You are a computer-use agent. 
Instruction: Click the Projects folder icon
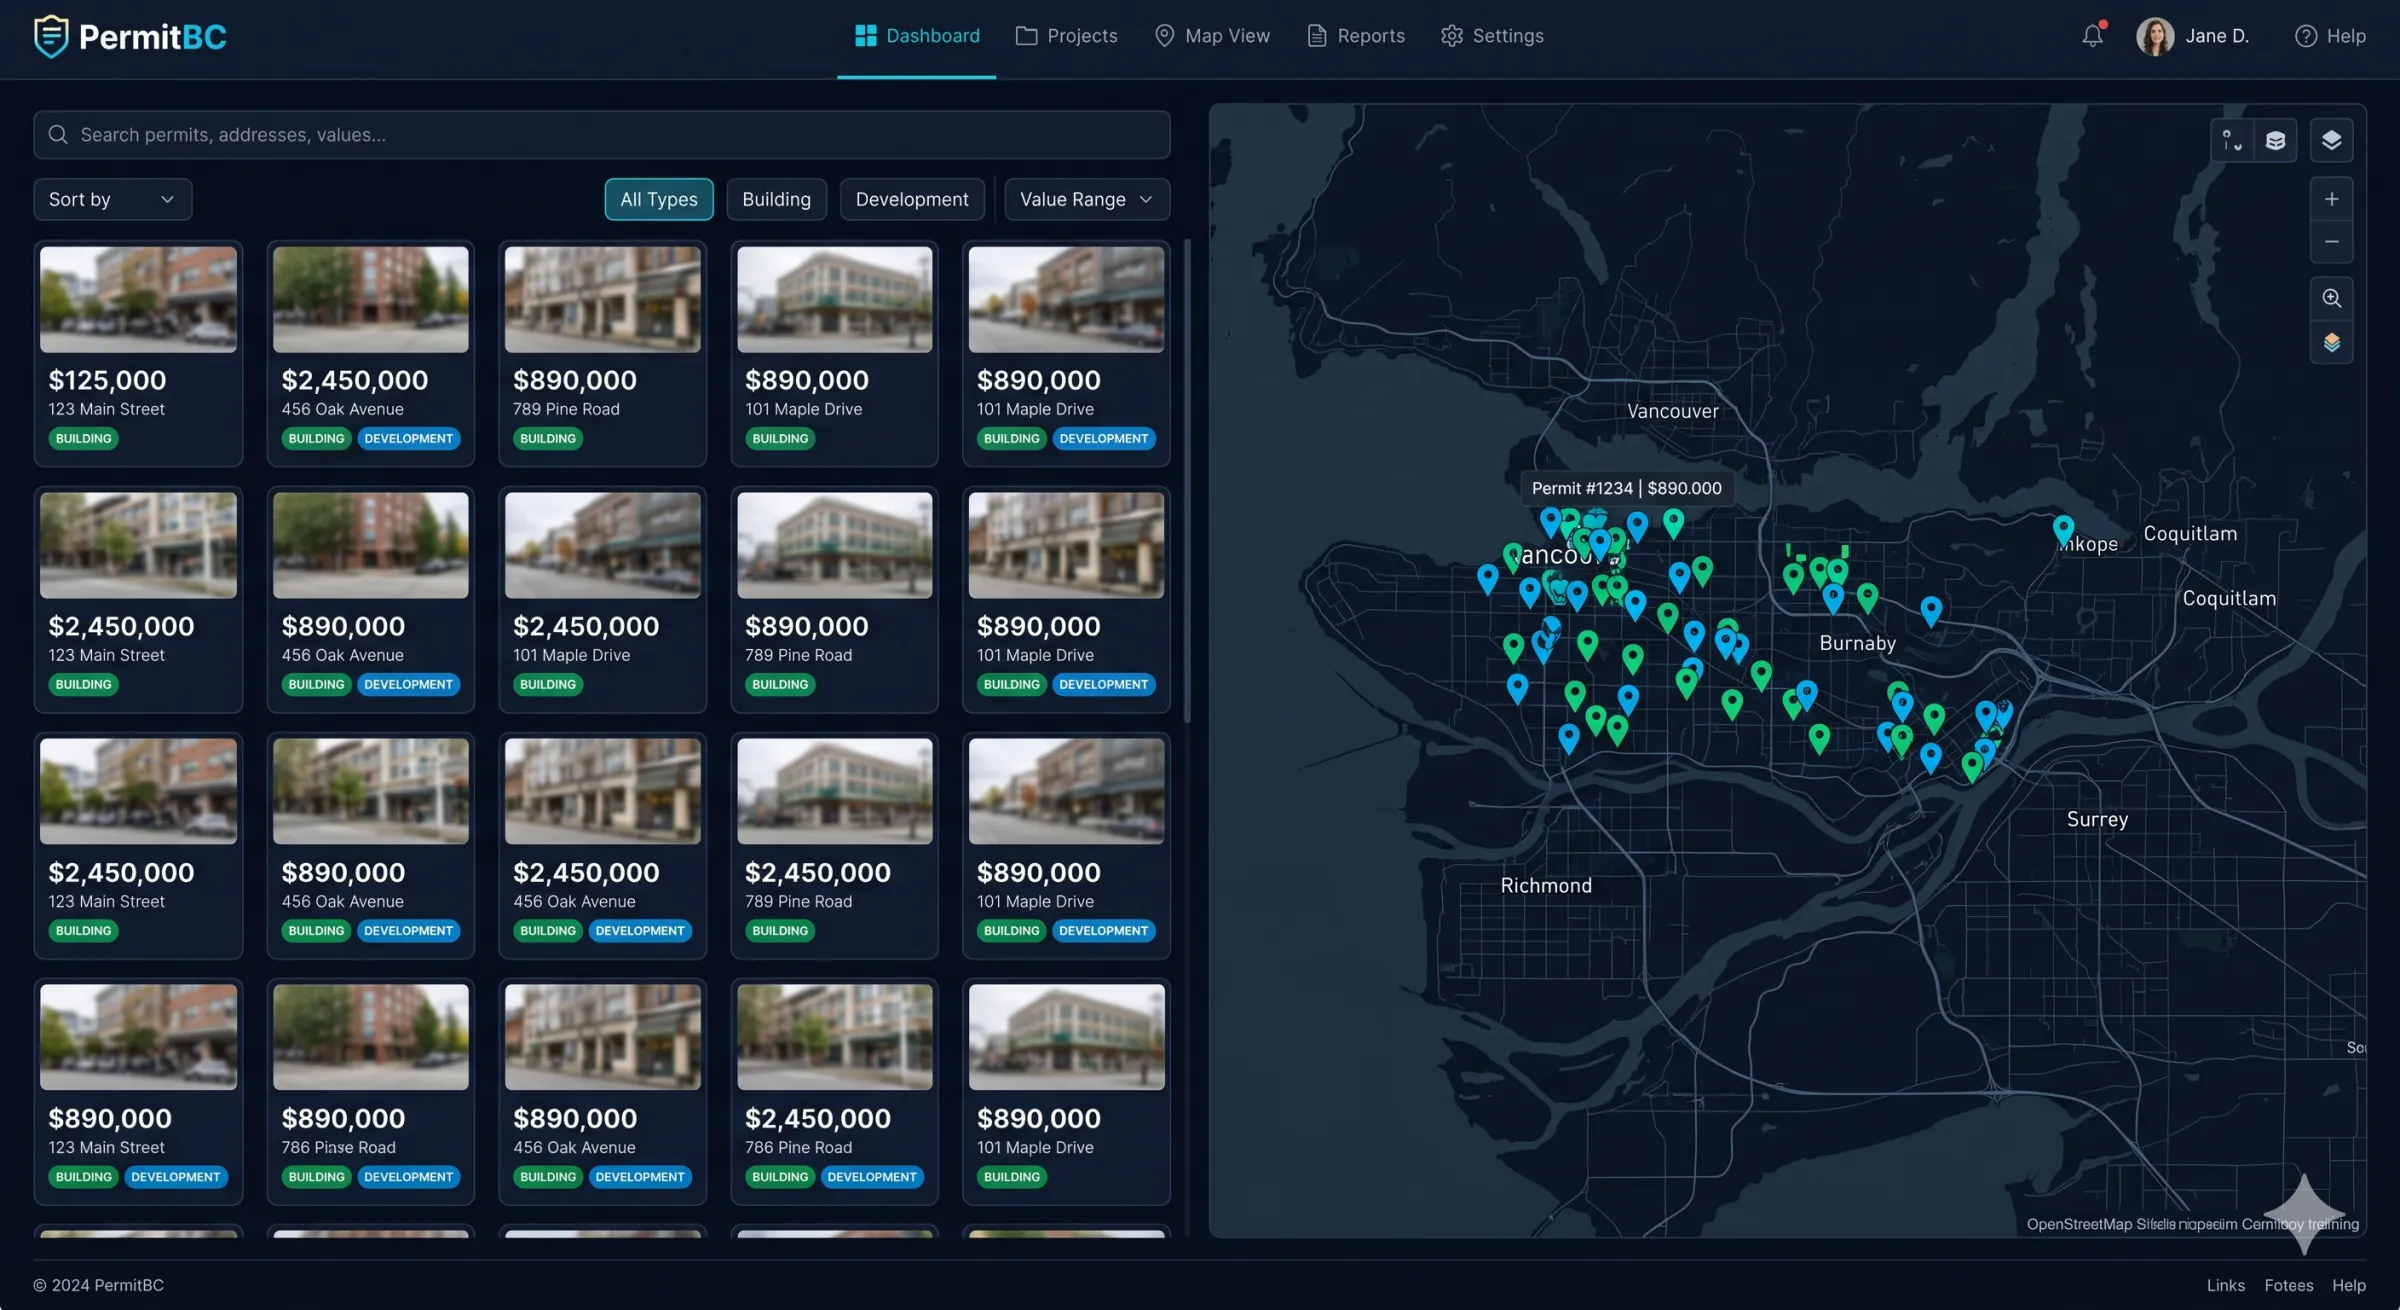(x=1026, y=36)
